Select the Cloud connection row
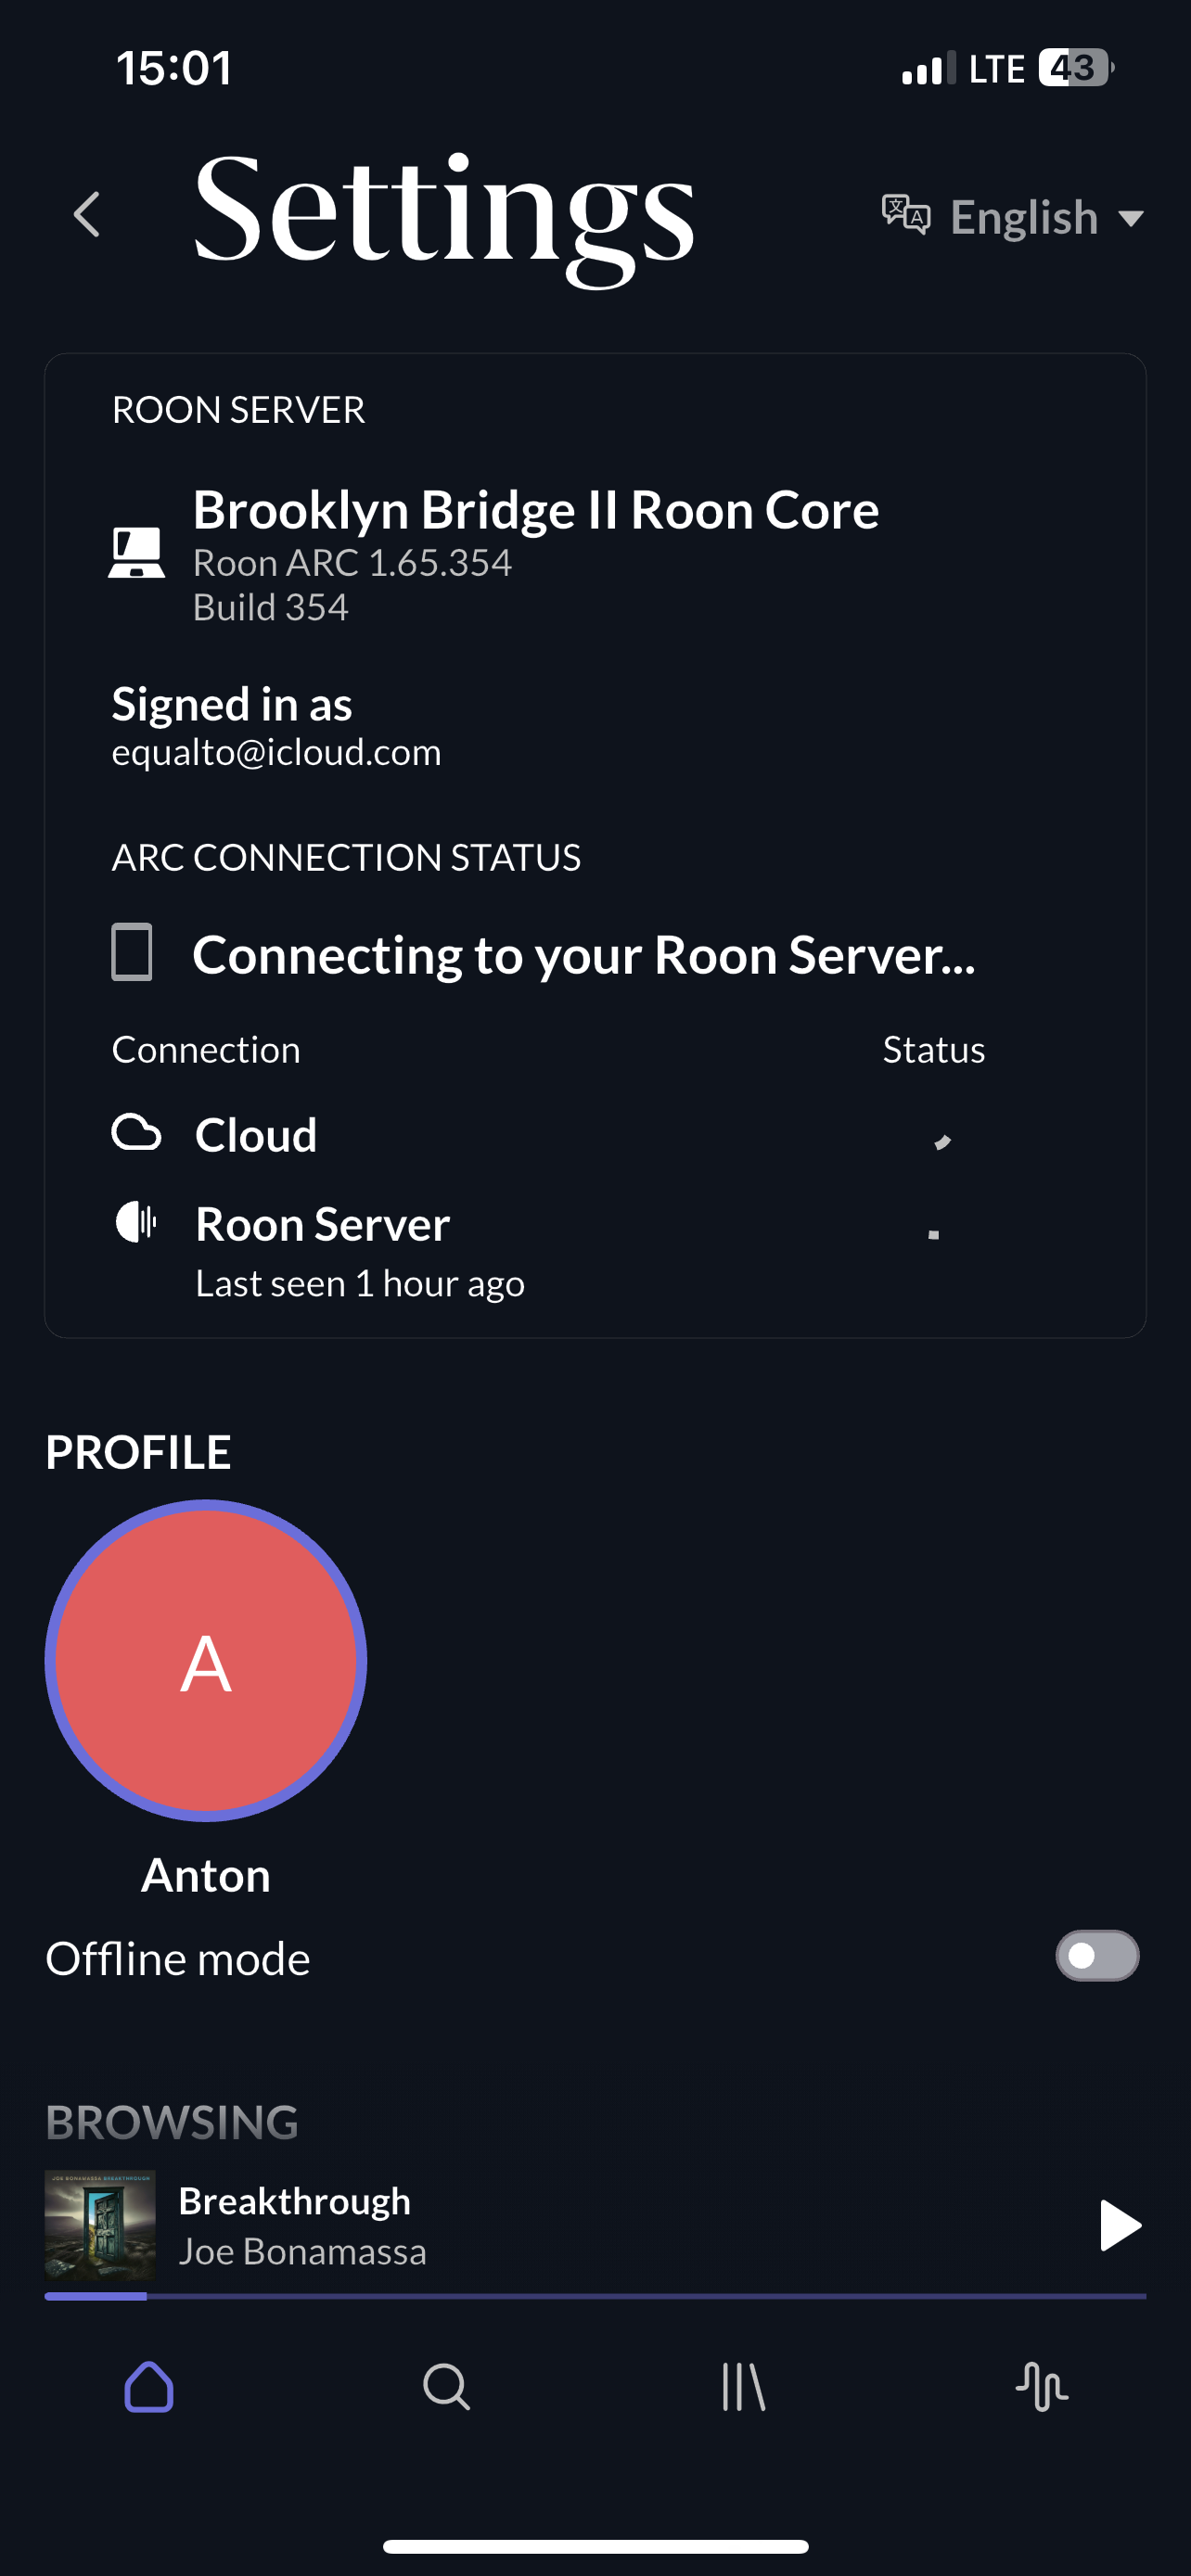 click(595, 1135)
